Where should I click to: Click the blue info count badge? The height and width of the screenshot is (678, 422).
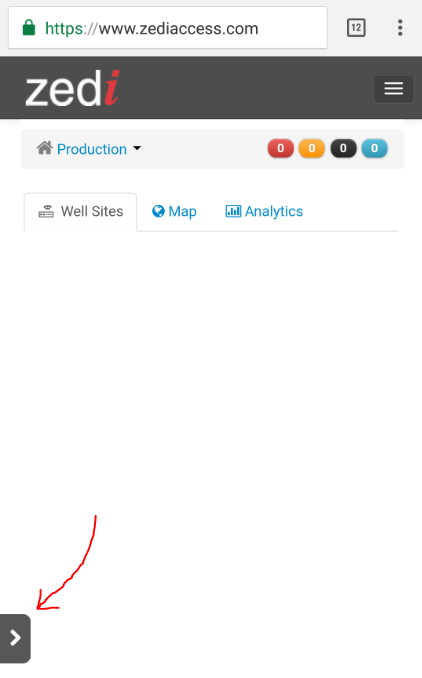374,148
